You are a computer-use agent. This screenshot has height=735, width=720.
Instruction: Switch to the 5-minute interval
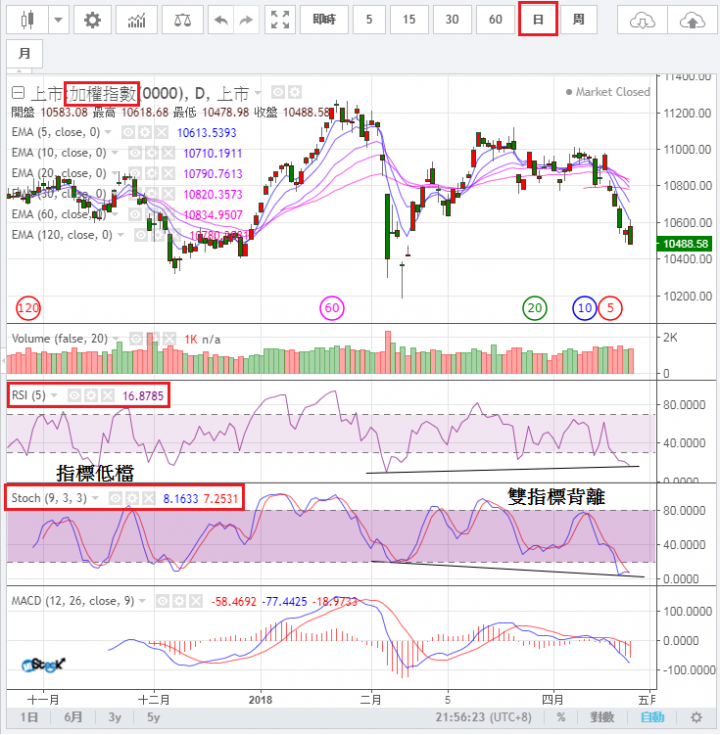[x=369, y=20]
